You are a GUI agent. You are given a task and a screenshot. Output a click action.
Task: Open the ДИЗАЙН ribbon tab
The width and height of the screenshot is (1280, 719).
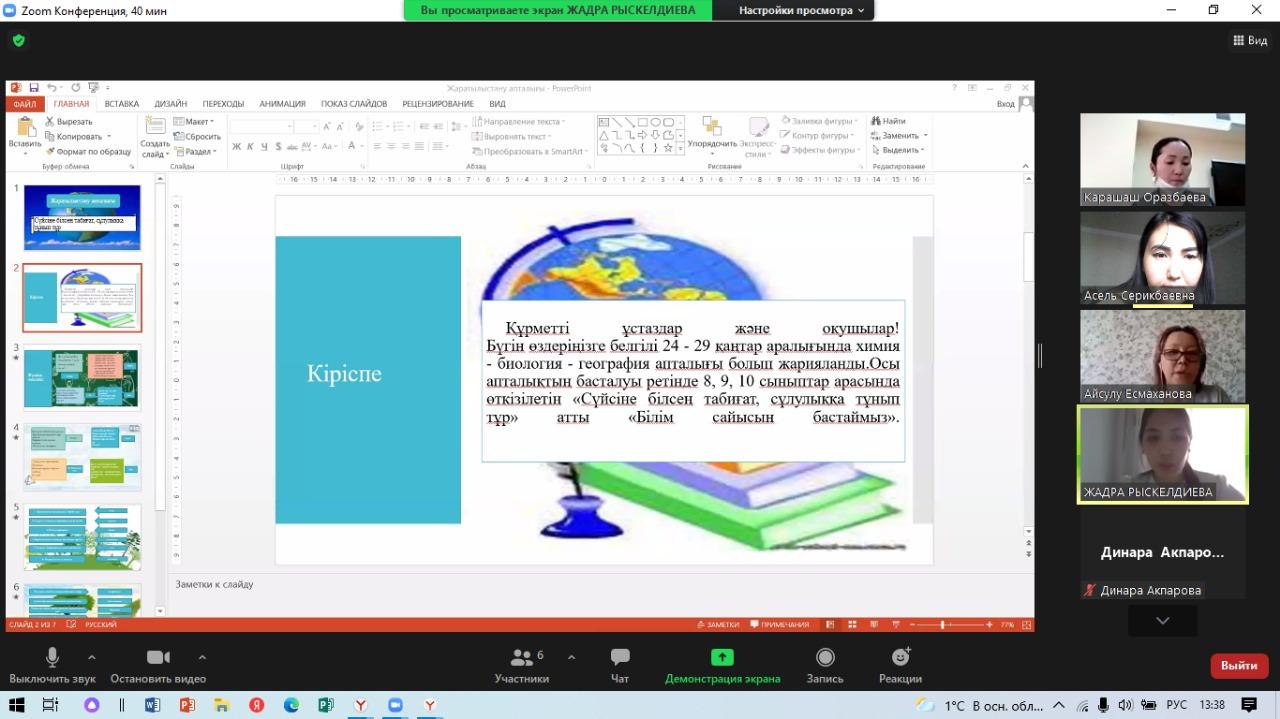[x=170, y=104]
